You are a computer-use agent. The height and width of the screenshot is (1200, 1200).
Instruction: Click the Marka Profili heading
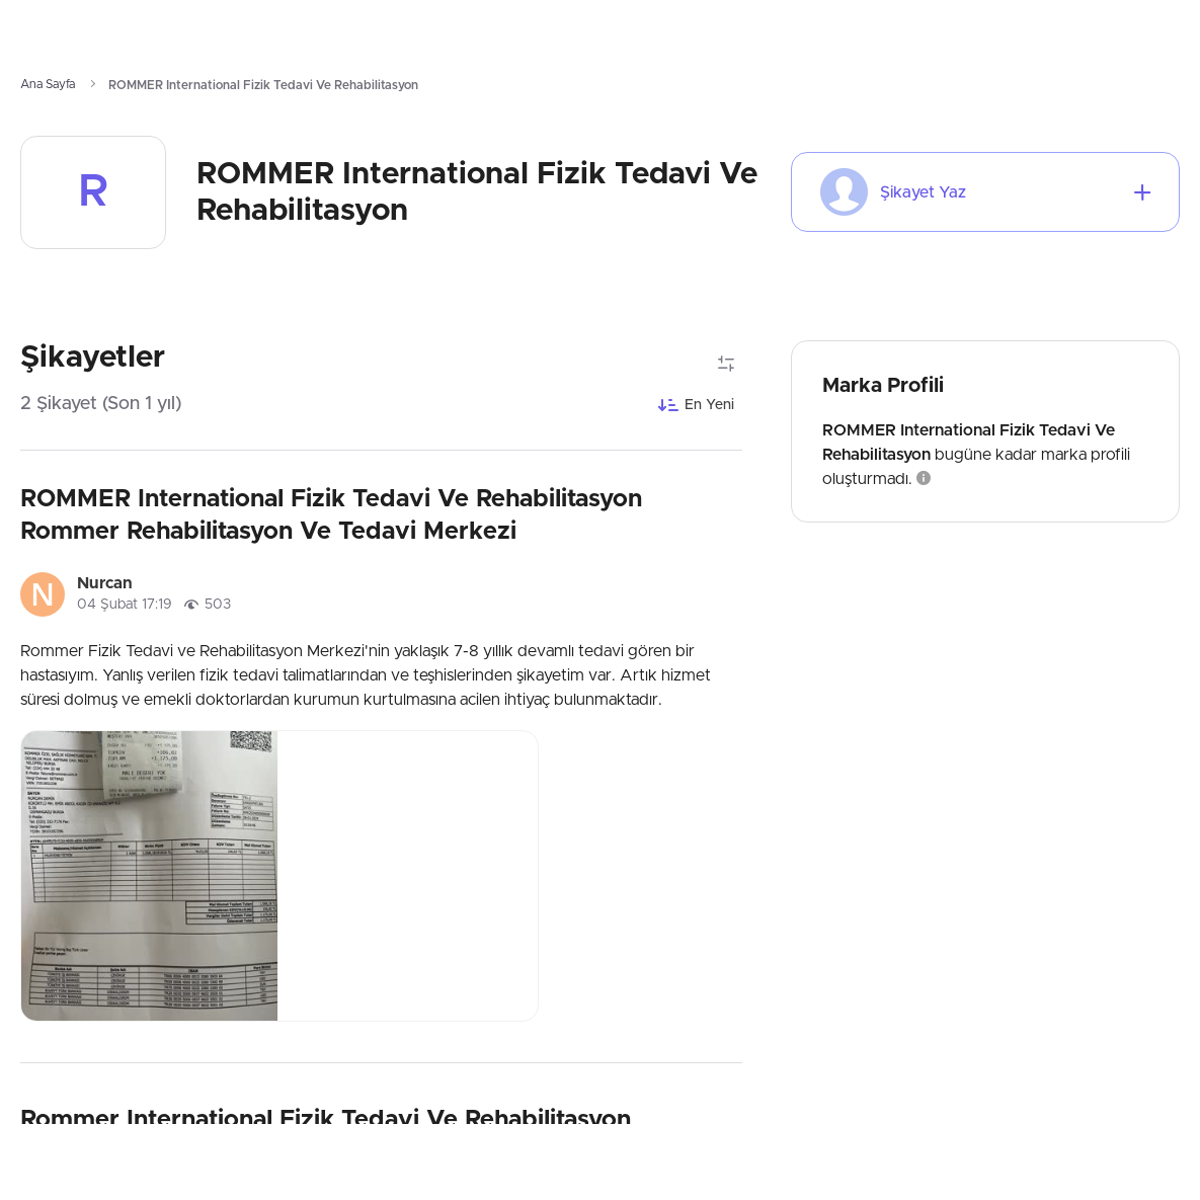pyautogui.click(x=883, y=385)
